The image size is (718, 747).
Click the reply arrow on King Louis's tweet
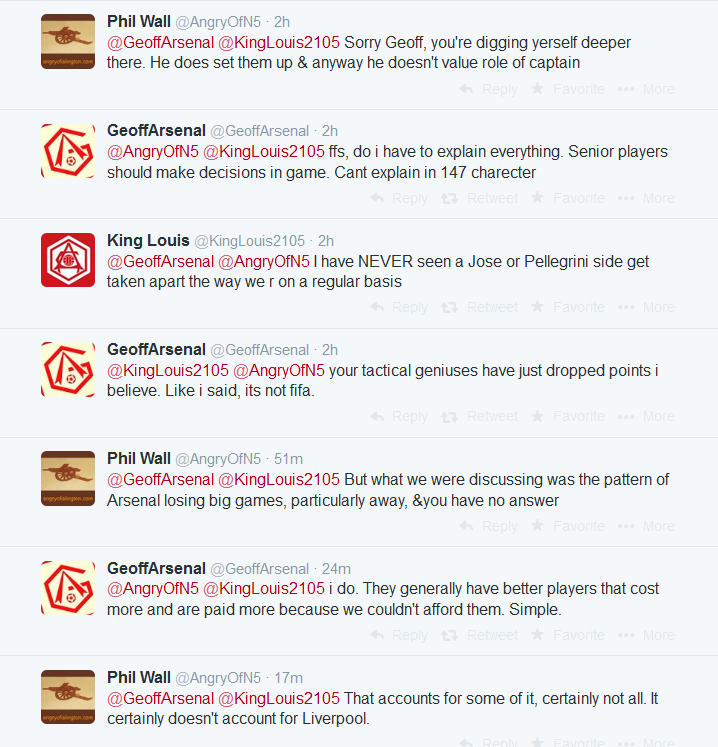click(378, 308)
